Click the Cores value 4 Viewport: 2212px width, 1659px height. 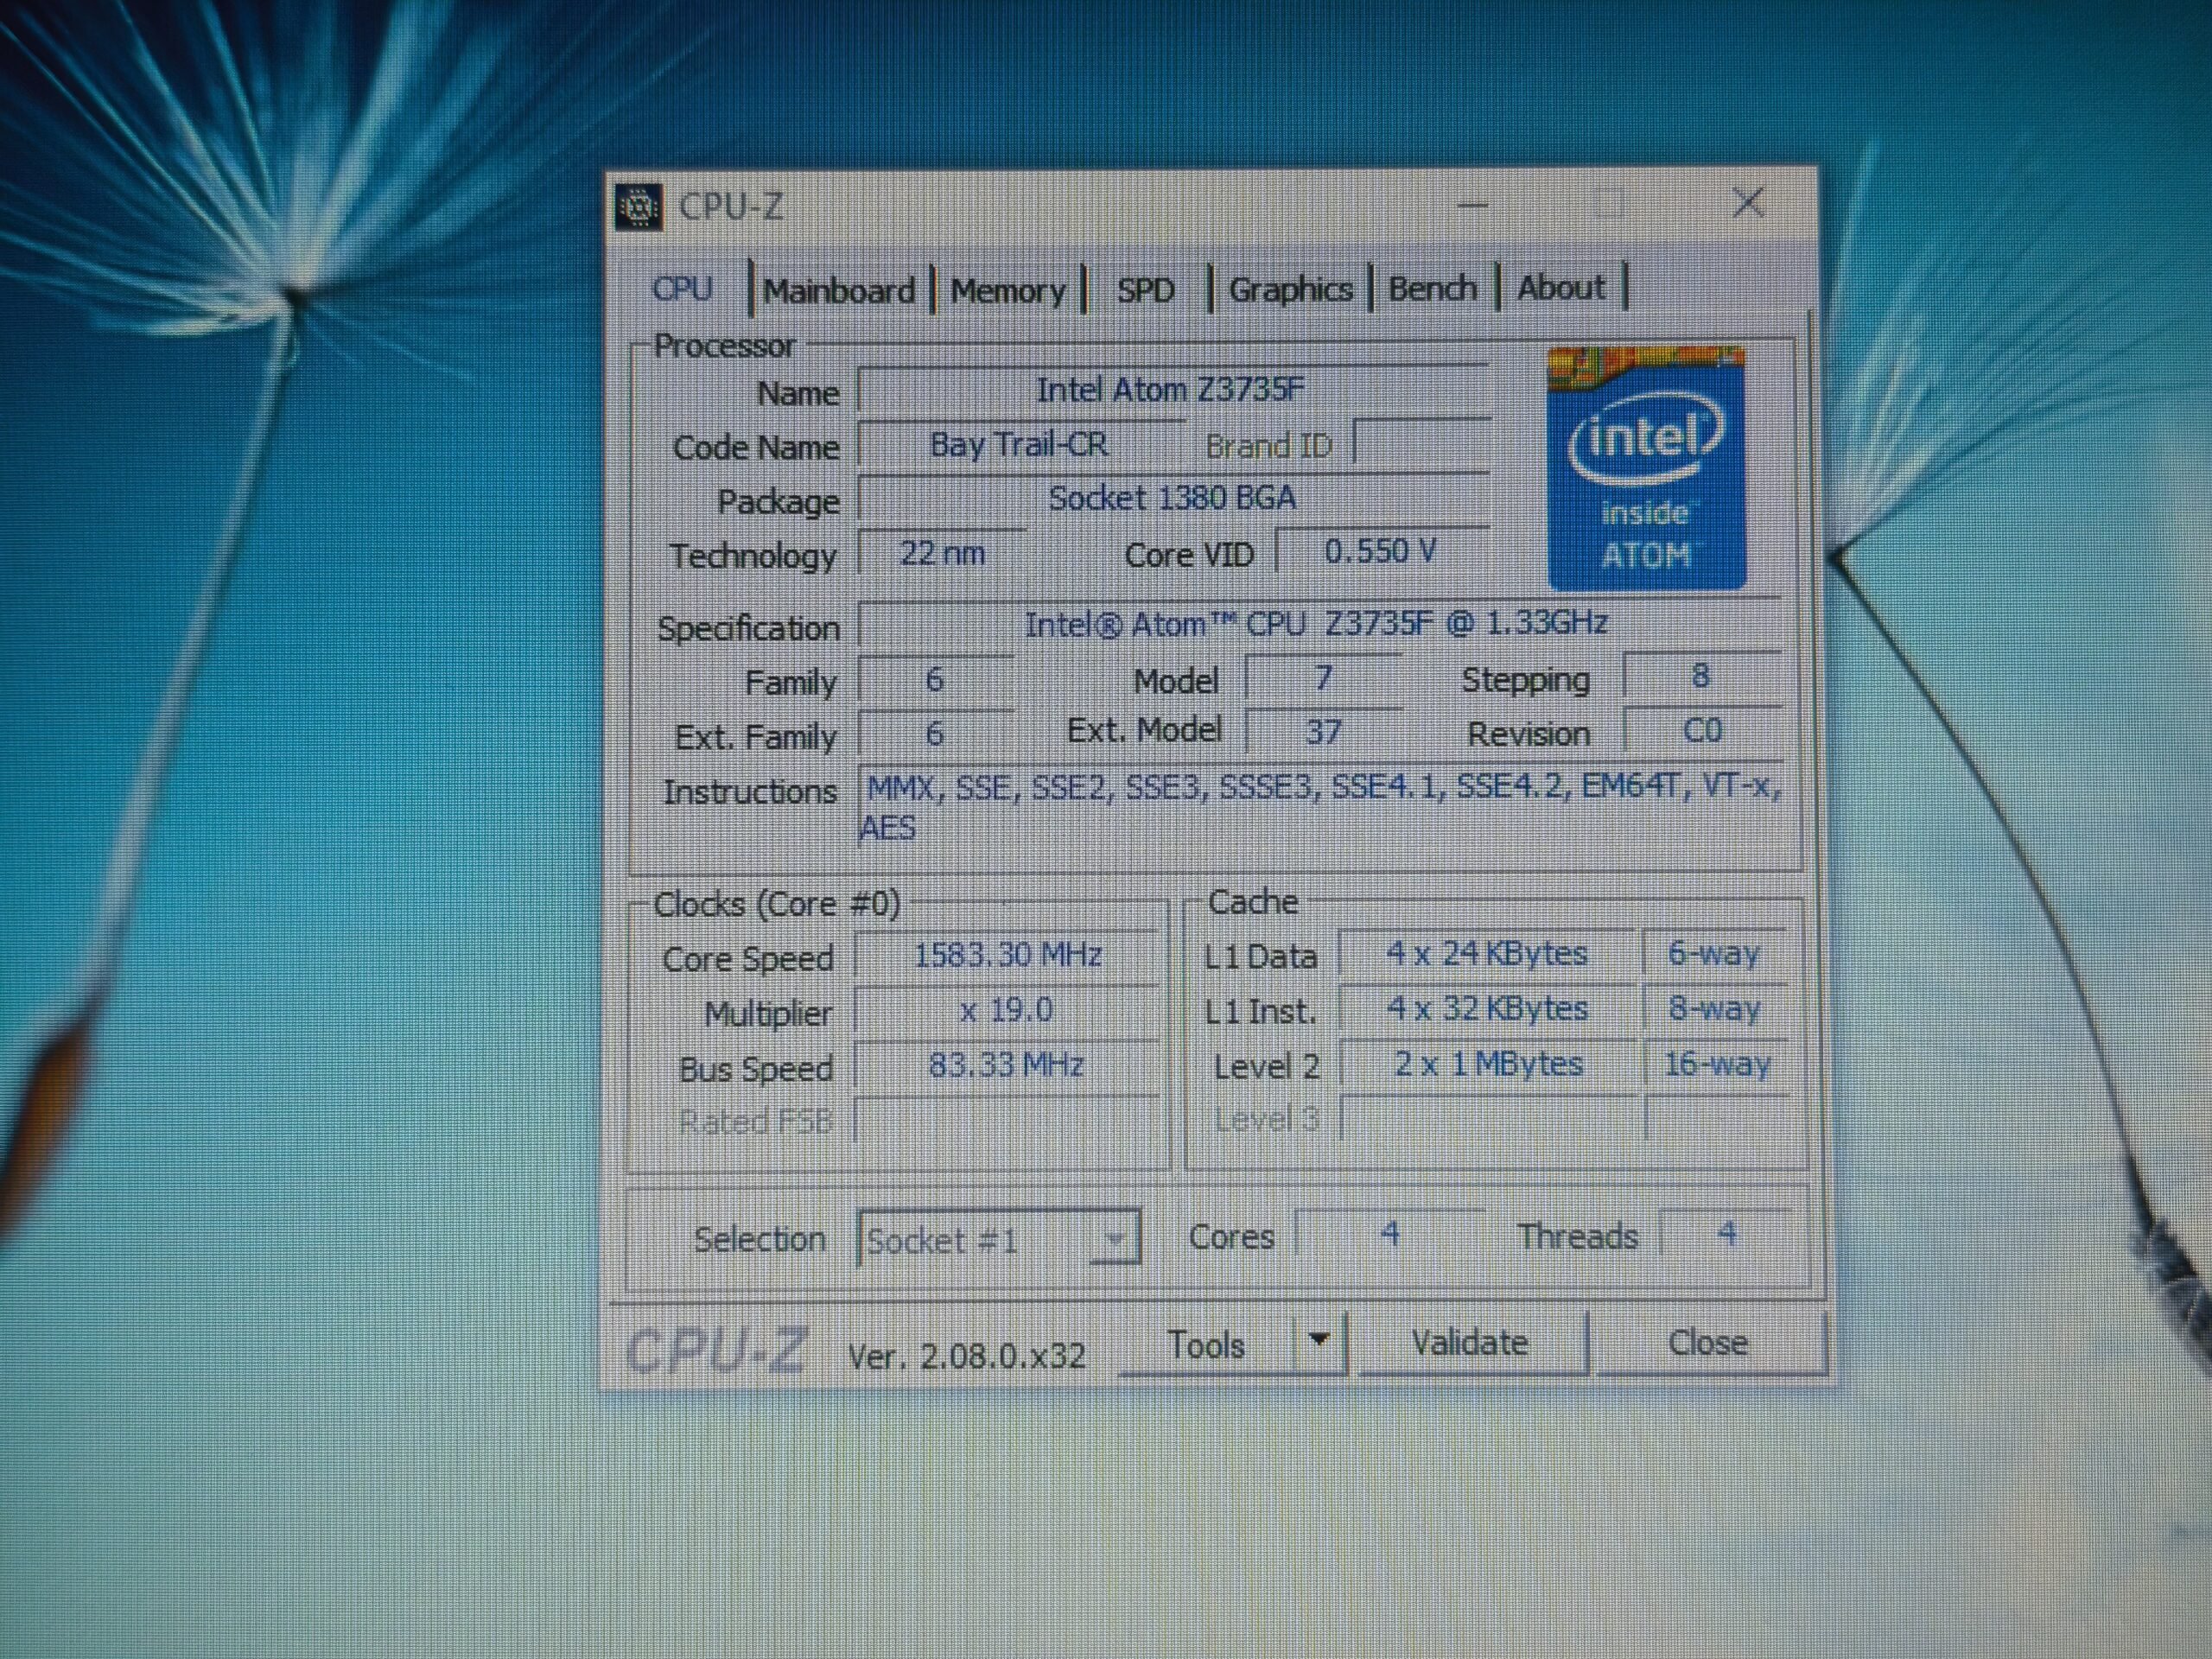(x=1390, y=1233)
